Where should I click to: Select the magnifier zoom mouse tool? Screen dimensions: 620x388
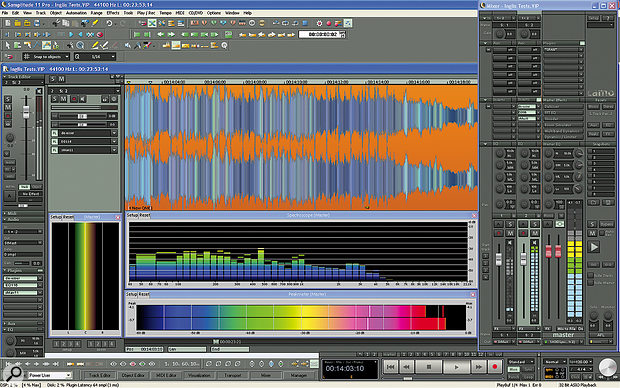pyautogui.click(x=80, y=46)
